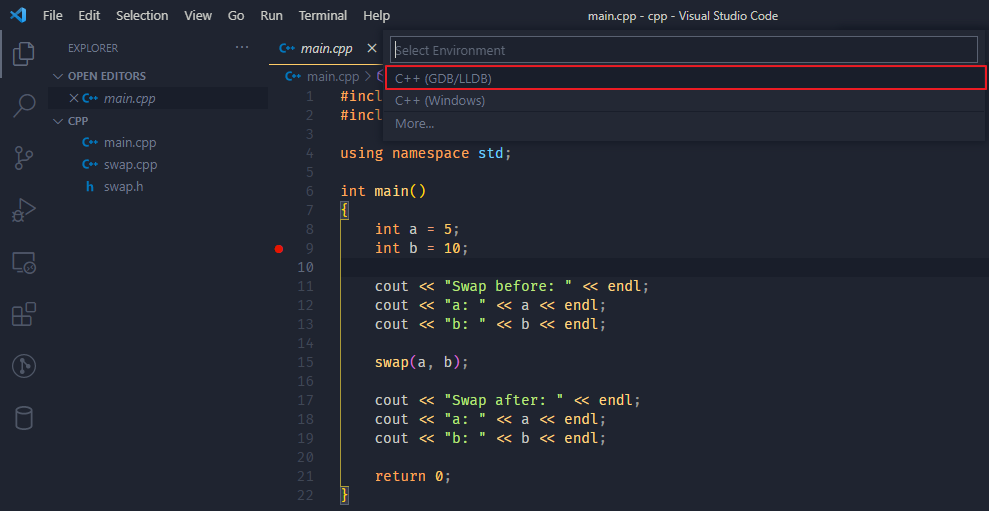Screen dimensions: 989x511
Task: Open the database icon in activity bar
Action: coord(24,418)
